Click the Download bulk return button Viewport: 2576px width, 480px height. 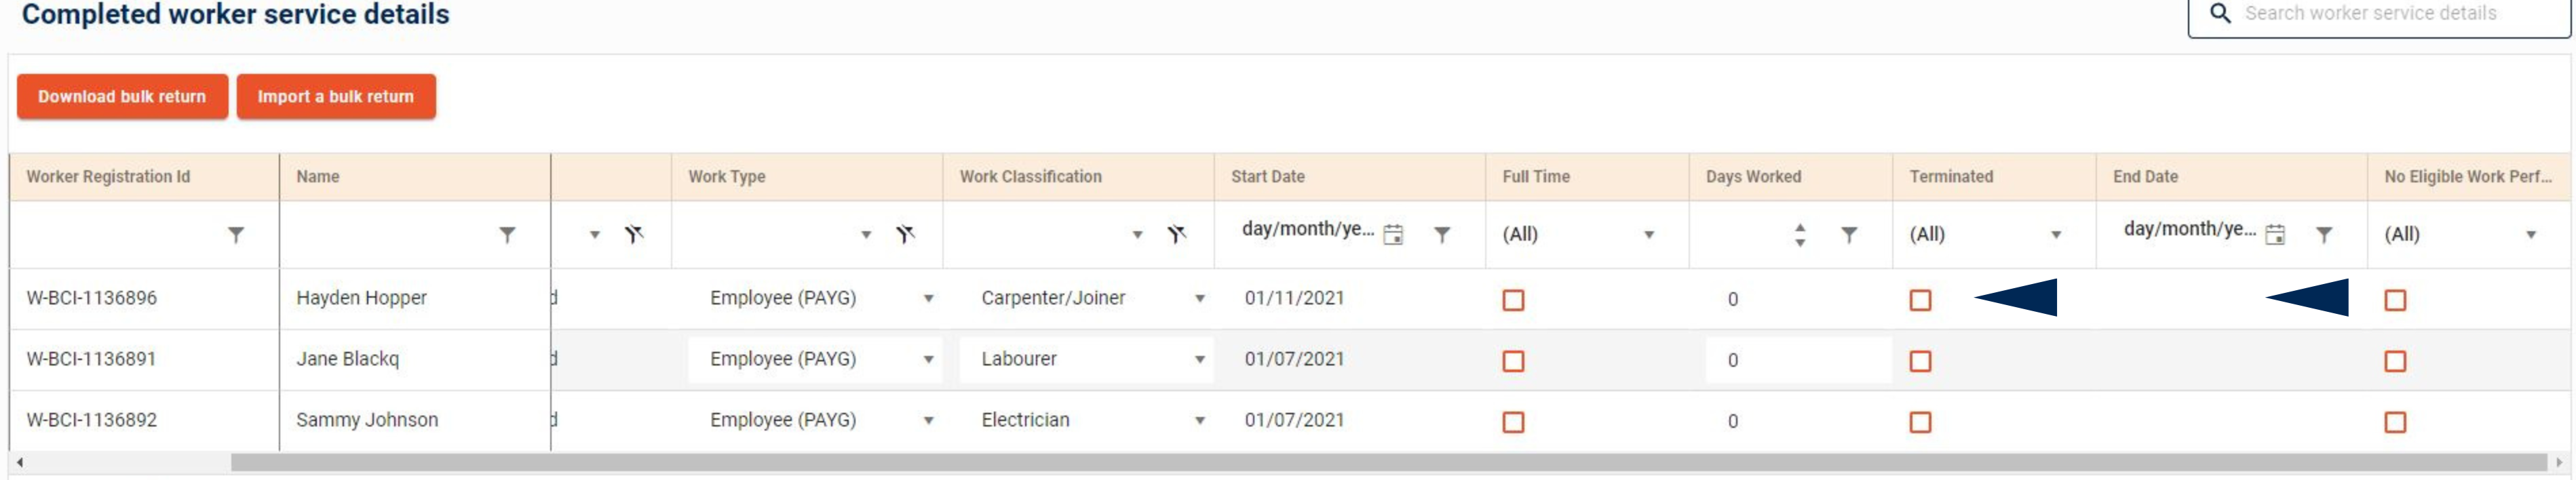tap(122, 97)
